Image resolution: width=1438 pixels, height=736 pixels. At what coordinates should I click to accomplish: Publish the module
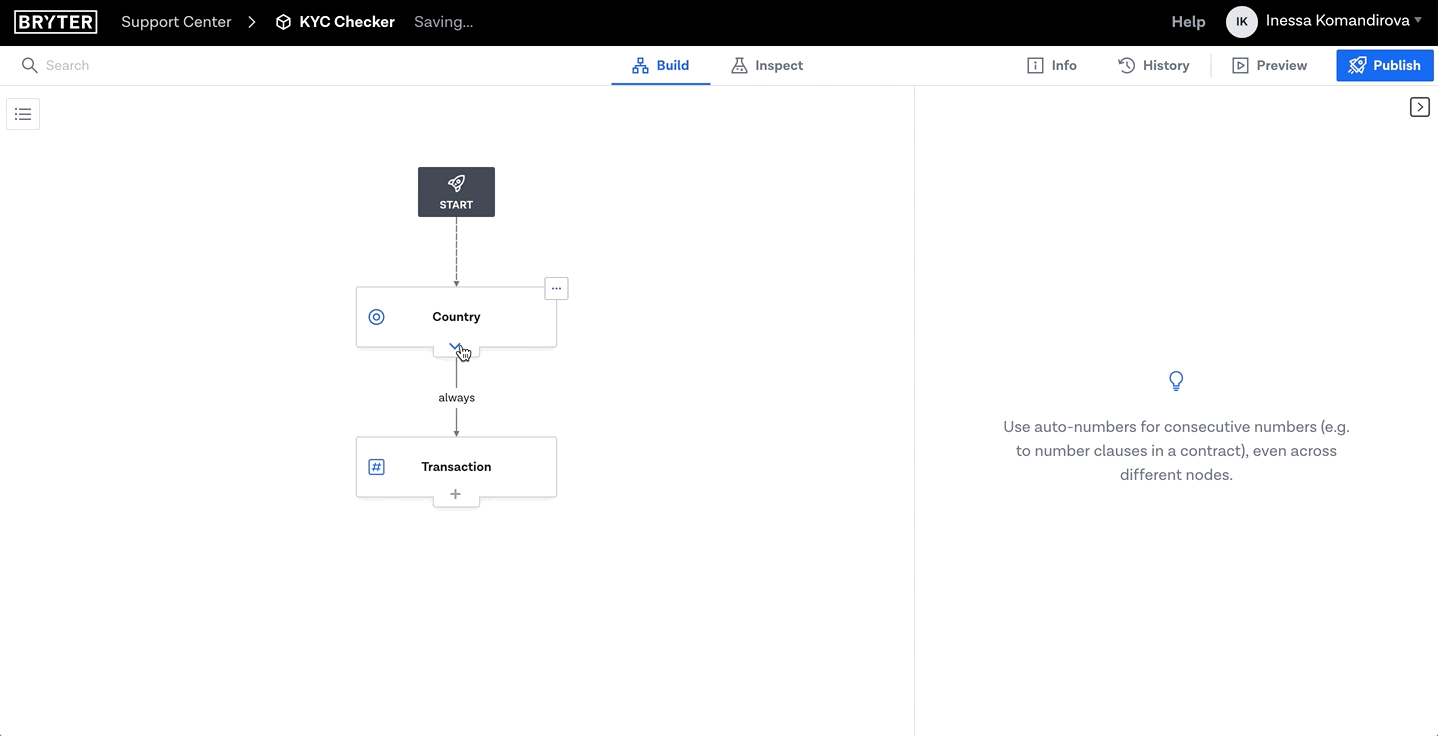click(1385, 65)
